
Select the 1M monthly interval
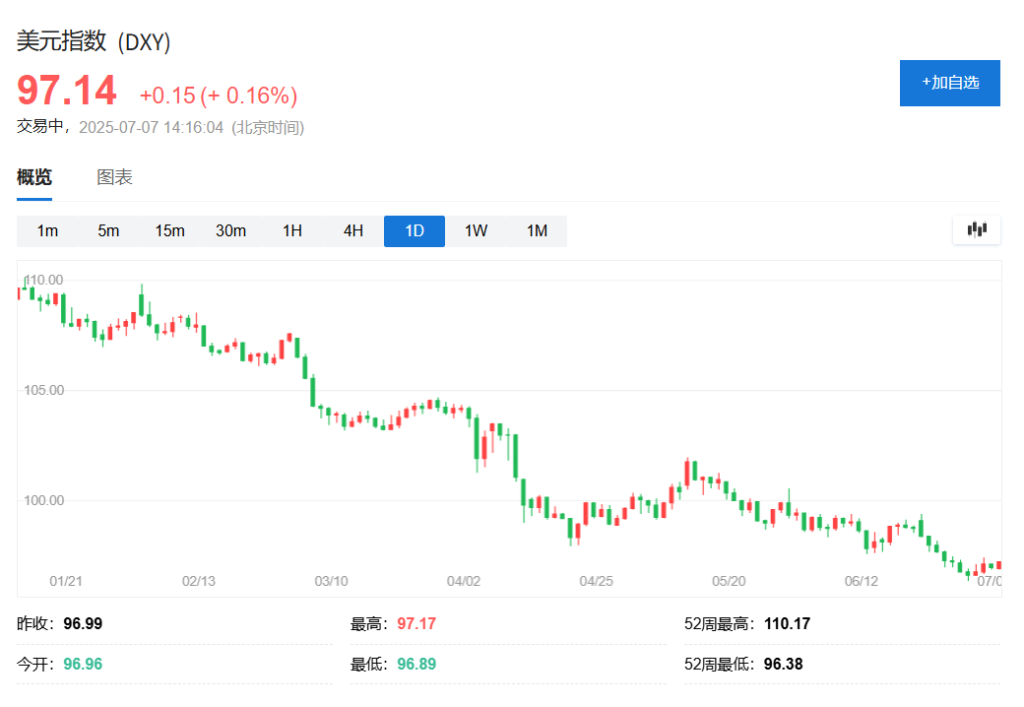pyautogui.click(x=537, y=230)
